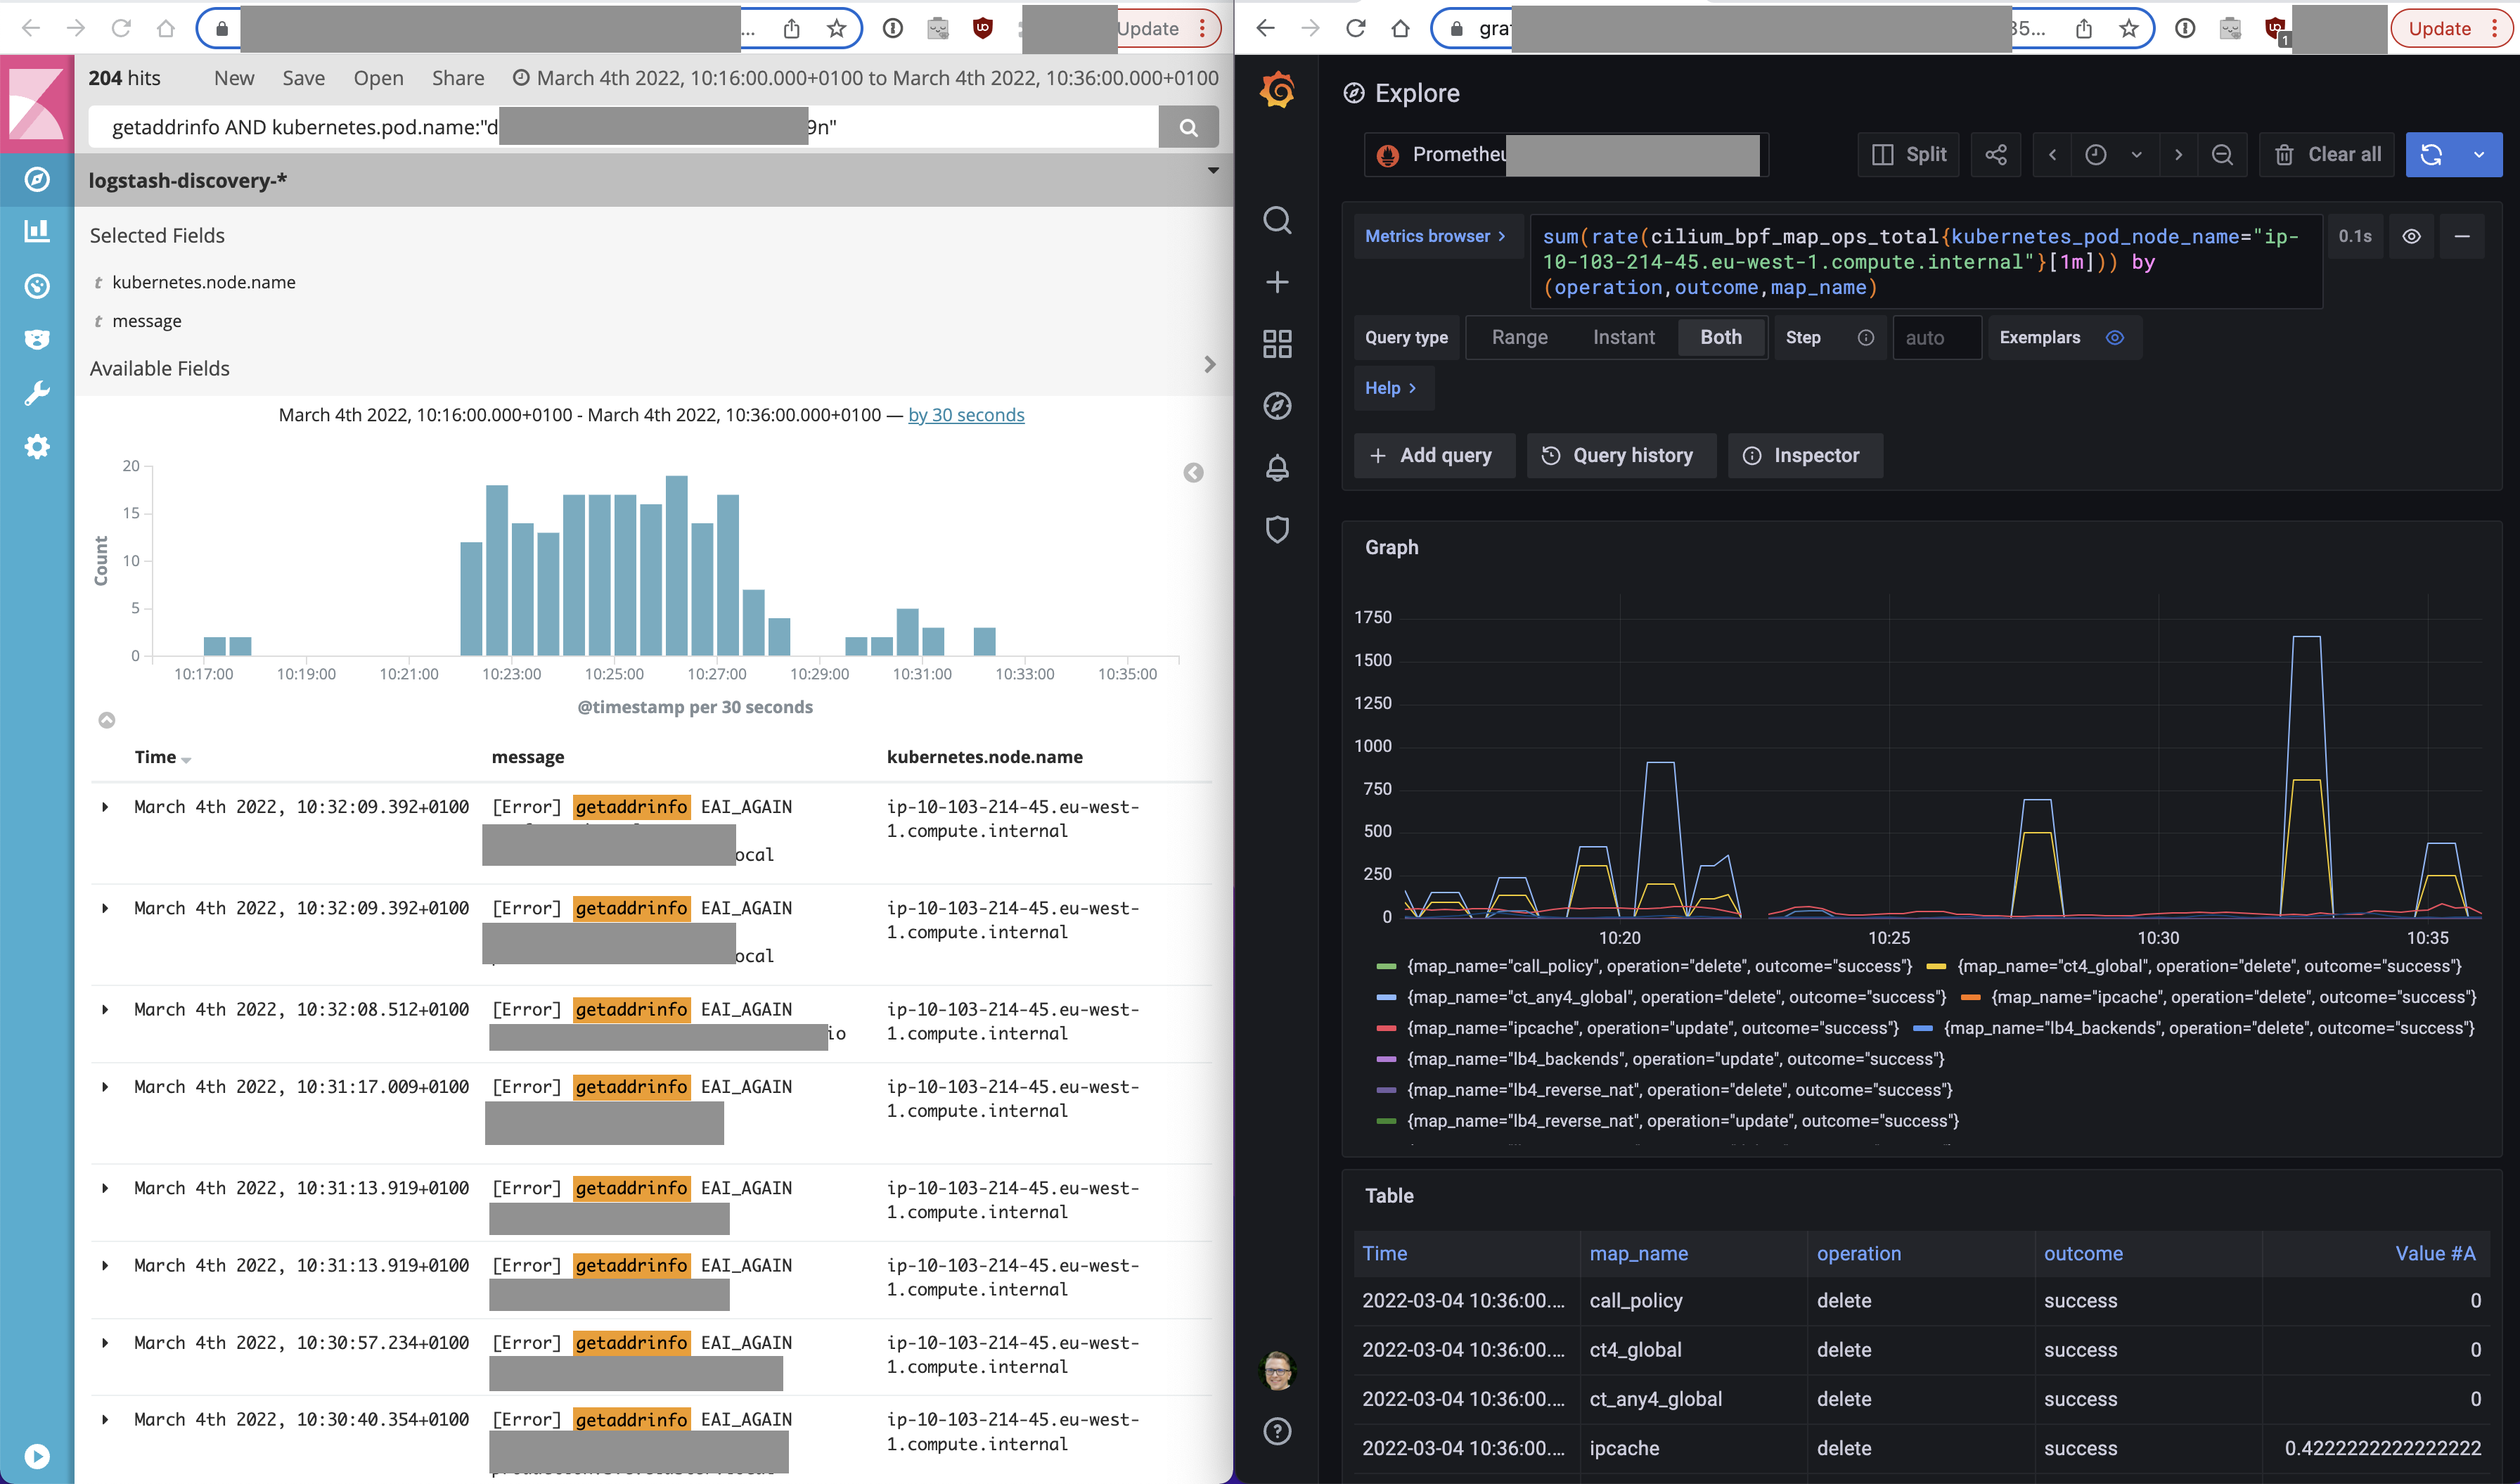Click Clear all button in Grafana

tap(2327, 155)
